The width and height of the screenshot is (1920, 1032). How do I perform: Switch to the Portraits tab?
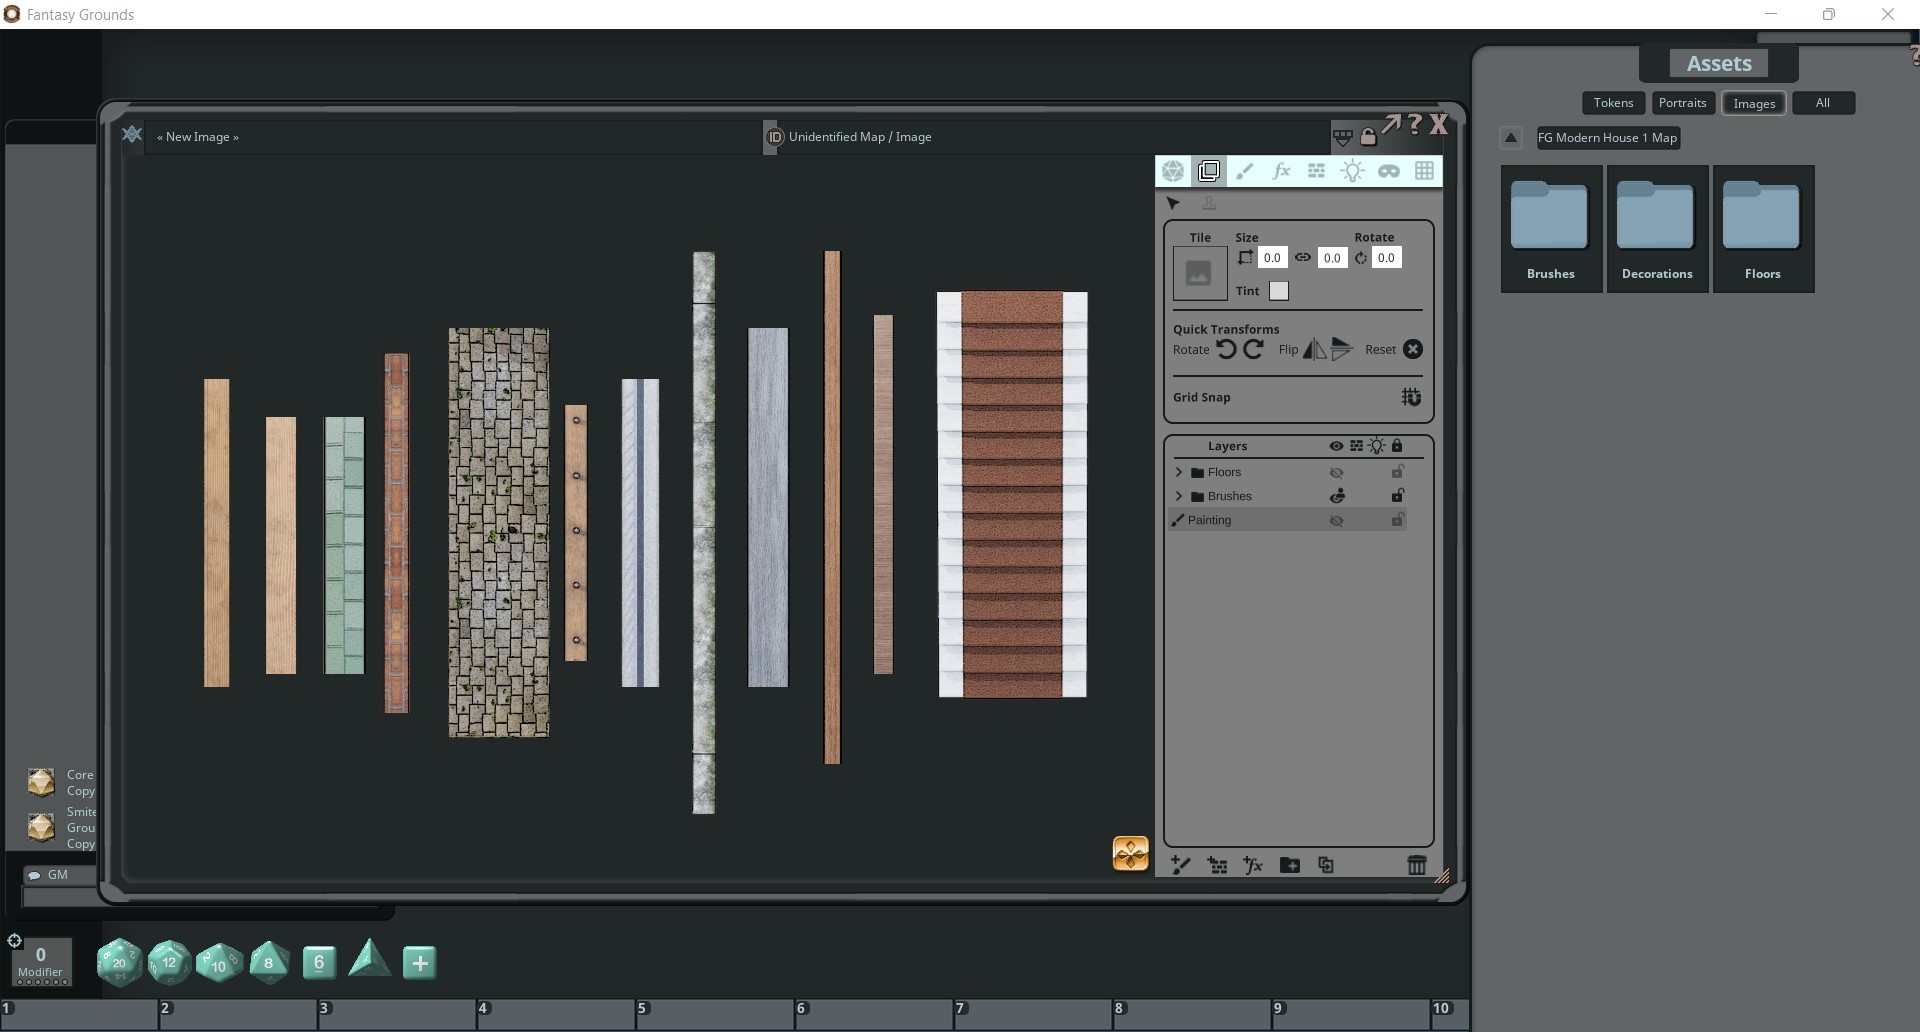(x=1682, y=102)
